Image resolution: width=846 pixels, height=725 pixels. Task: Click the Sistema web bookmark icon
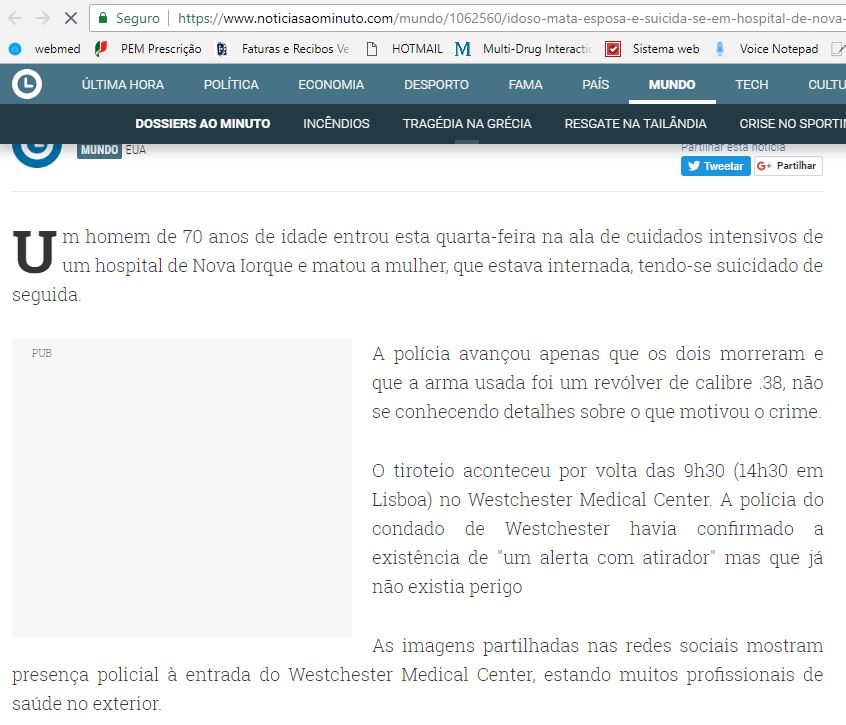coord(611,48)
